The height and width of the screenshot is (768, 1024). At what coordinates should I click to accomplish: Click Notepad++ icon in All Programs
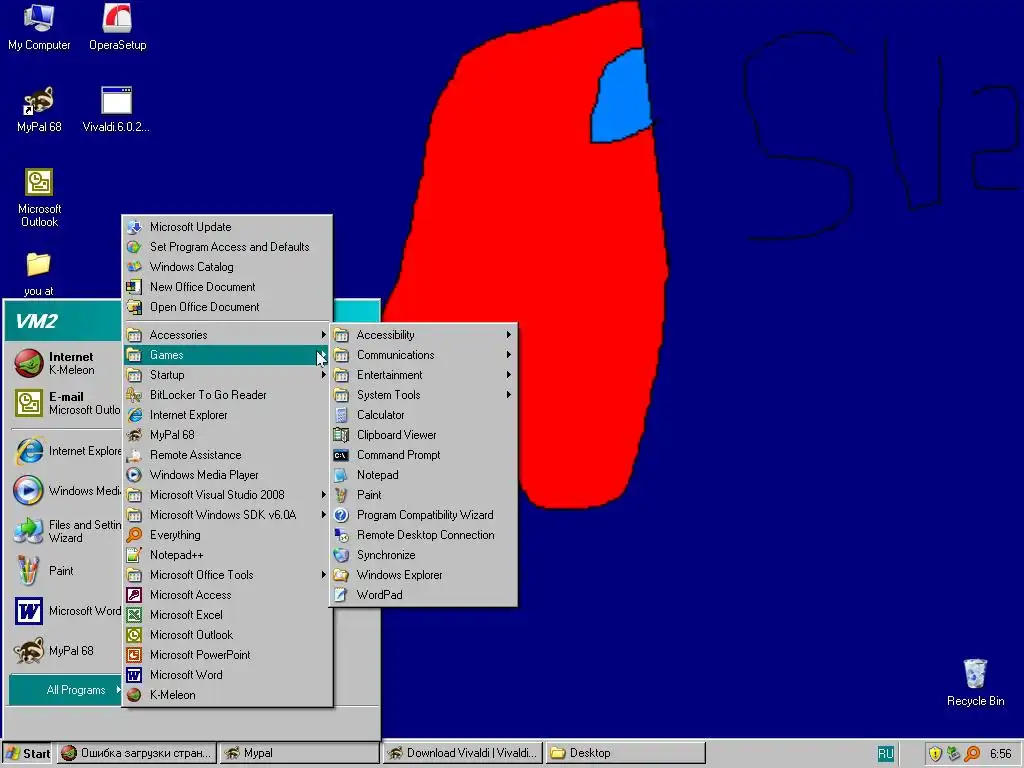134,555
